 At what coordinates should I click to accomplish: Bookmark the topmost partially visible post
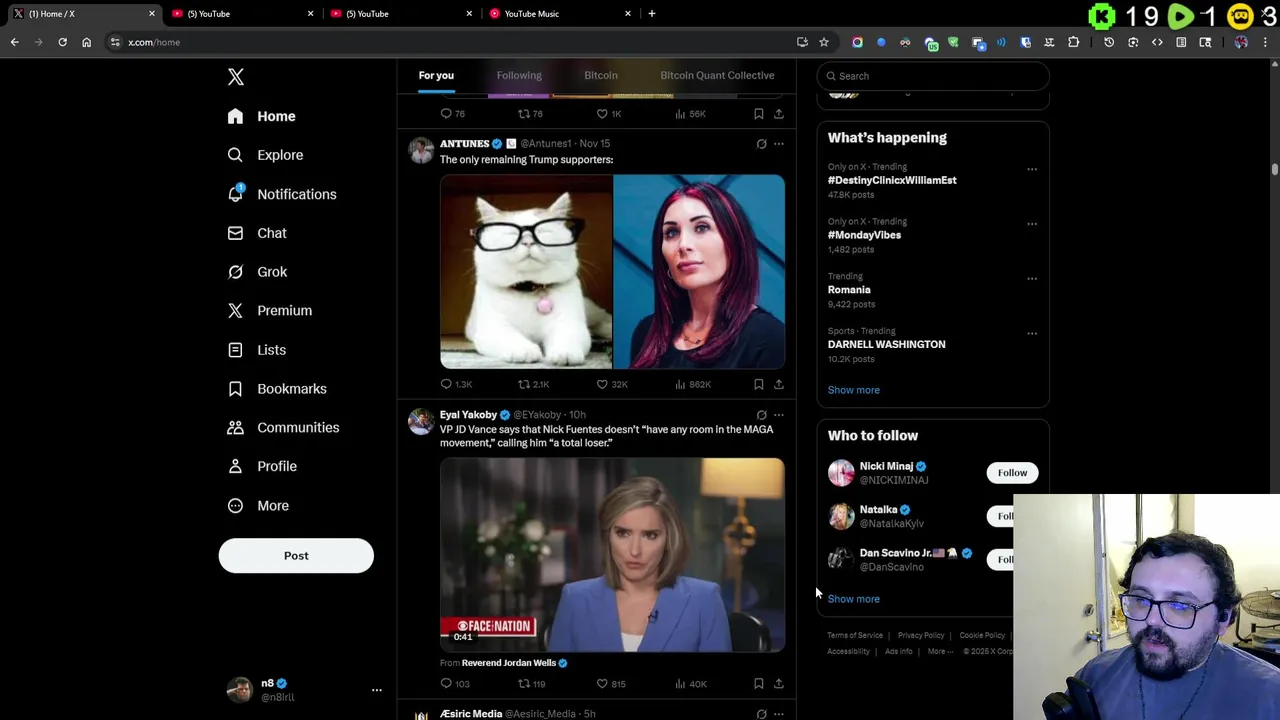[x=759, y=114]
